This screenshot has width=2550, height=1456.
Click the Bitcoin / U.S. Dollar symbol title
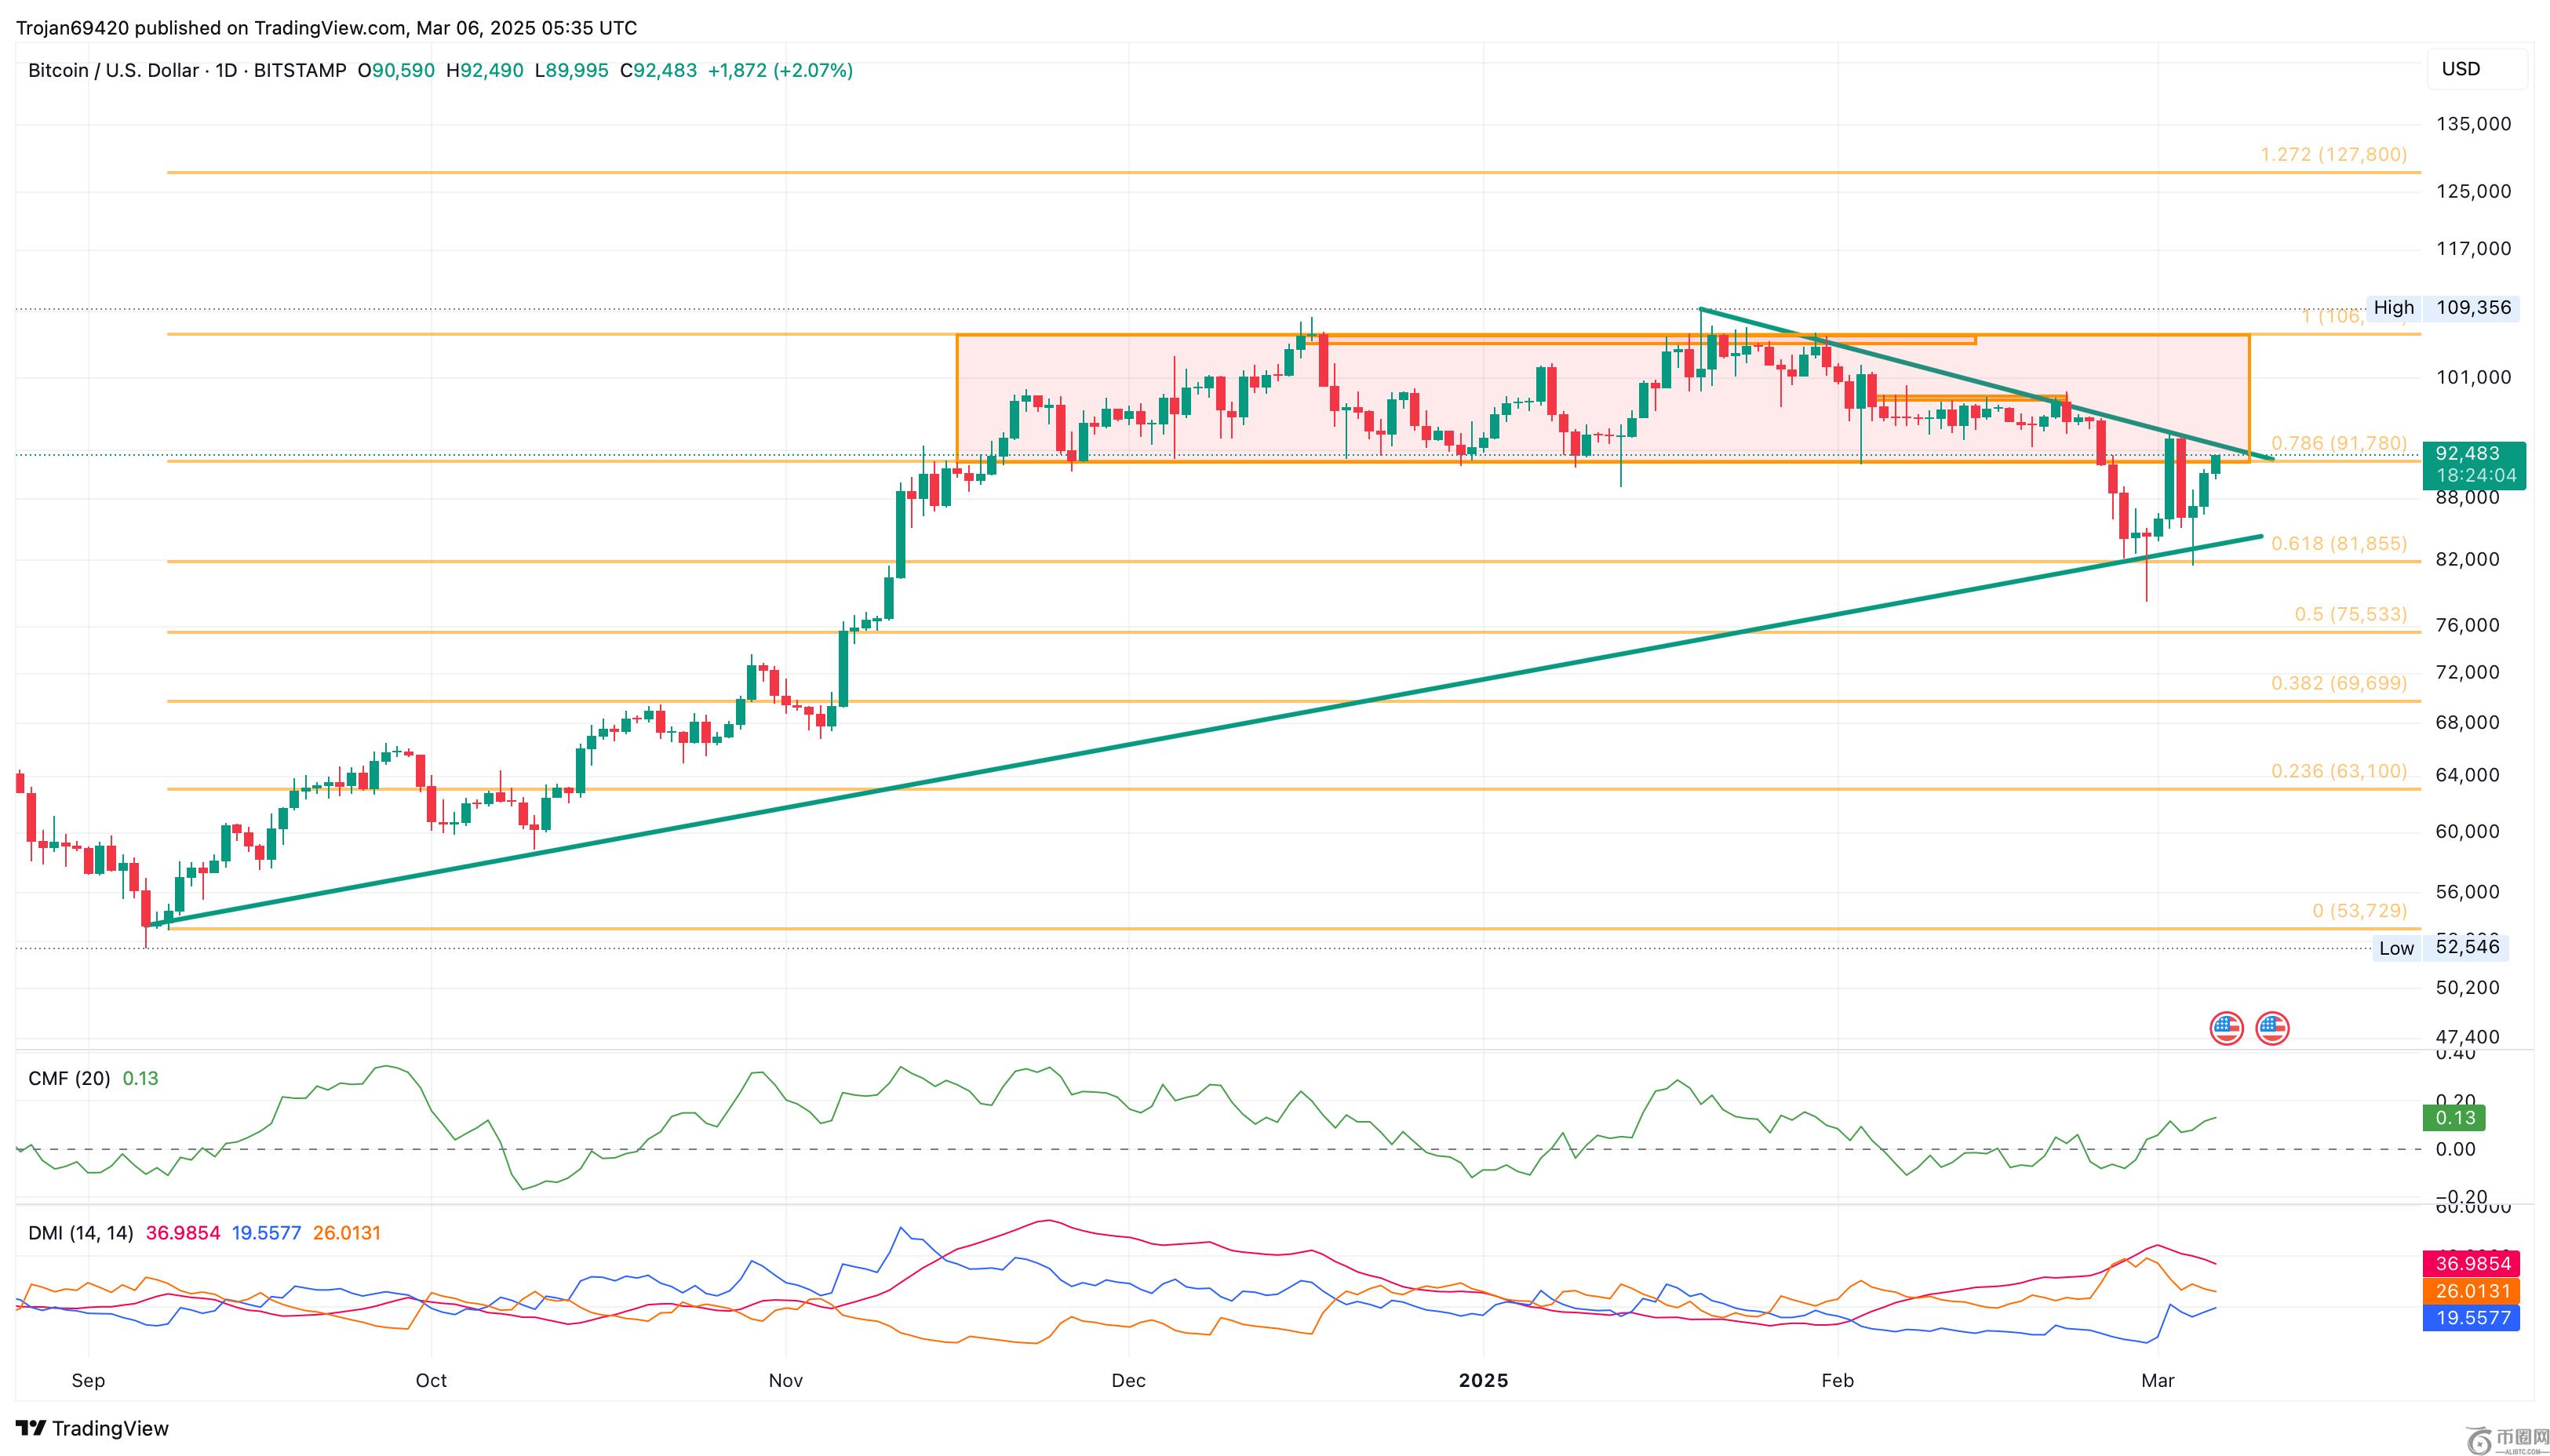pyautogui.click(x=113, y=71)
